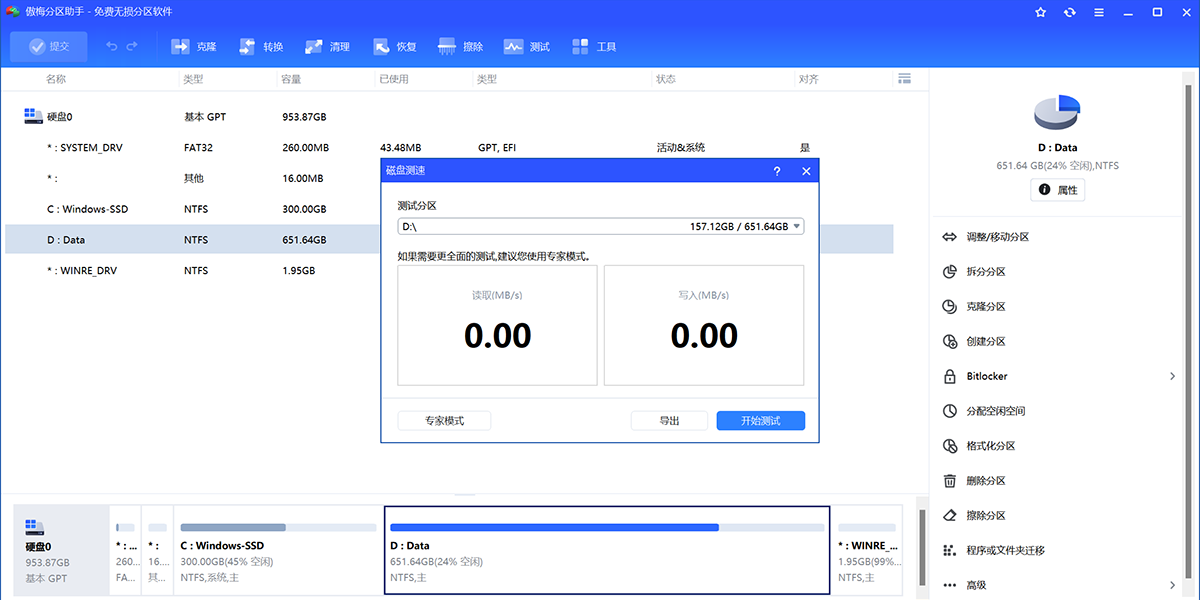This screenshot has height=600, width=1200.
Task: Select 格式化分区 format partition in sidebar
Action: [x=991, y=446]
